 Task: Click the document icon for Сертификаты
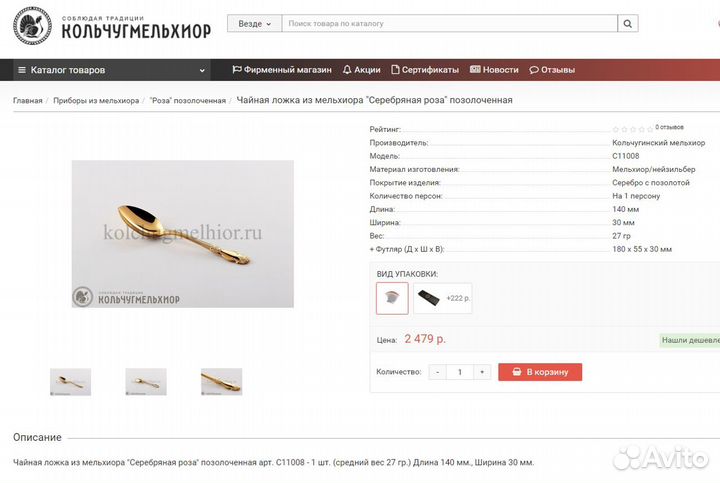click(x=395, y=70)
